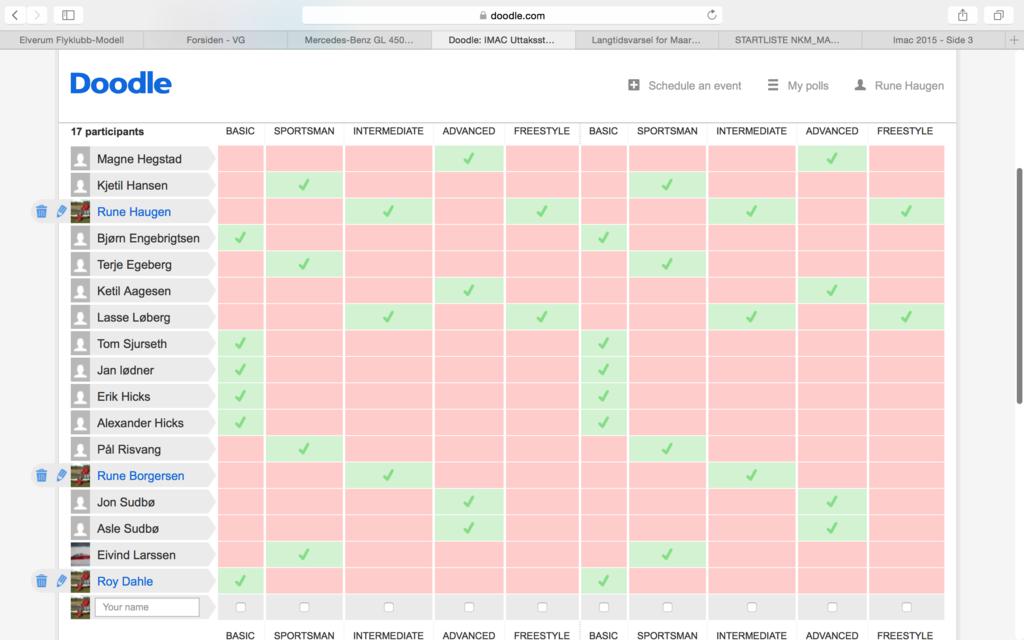This screenshot has width=1024, height=640.
Task: Enable the last FREESTYLE checkbox in new row
Action: pos(906,607)
